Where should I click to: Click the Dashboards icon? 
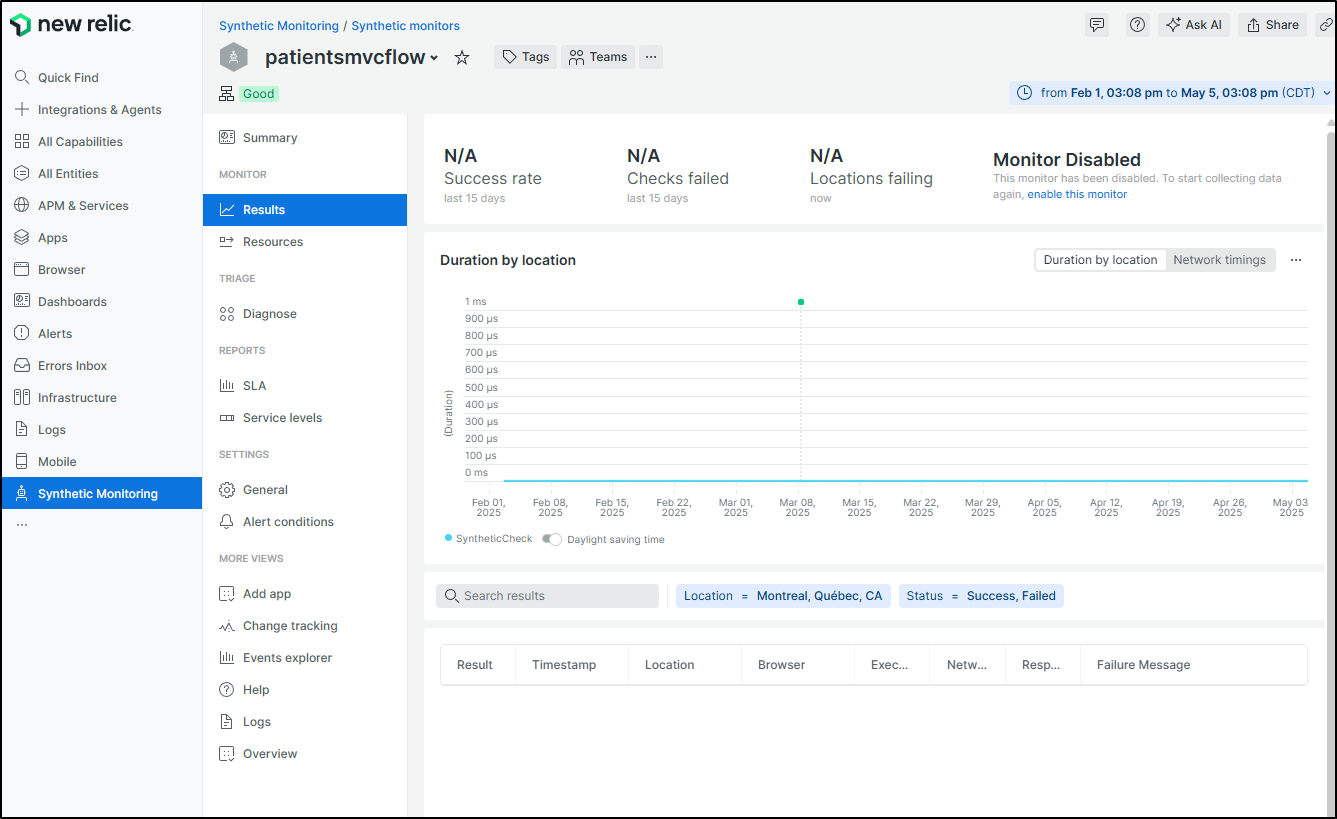(22, 301)
